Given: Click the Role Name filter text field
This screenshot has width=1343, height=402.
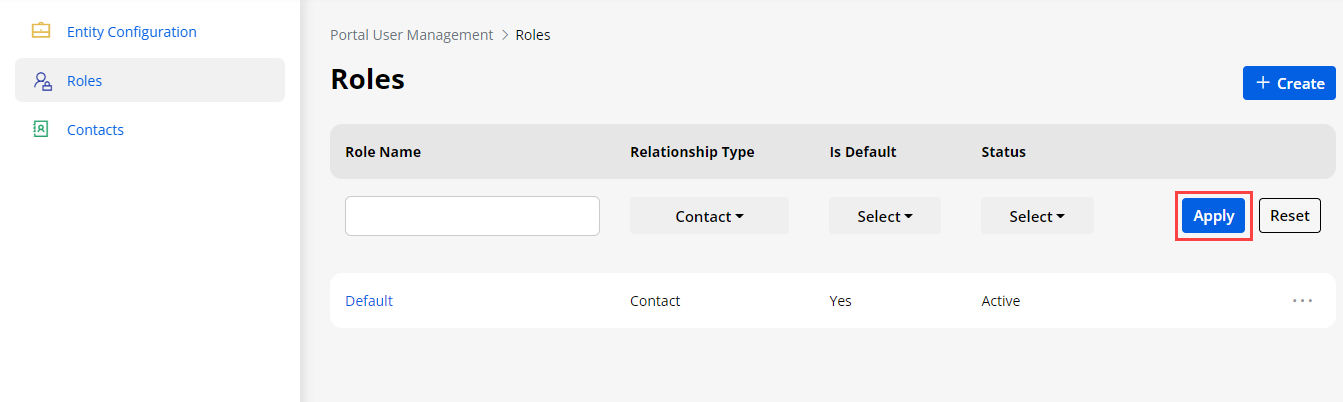Looking at the screenshot, I should pos(472,216).
